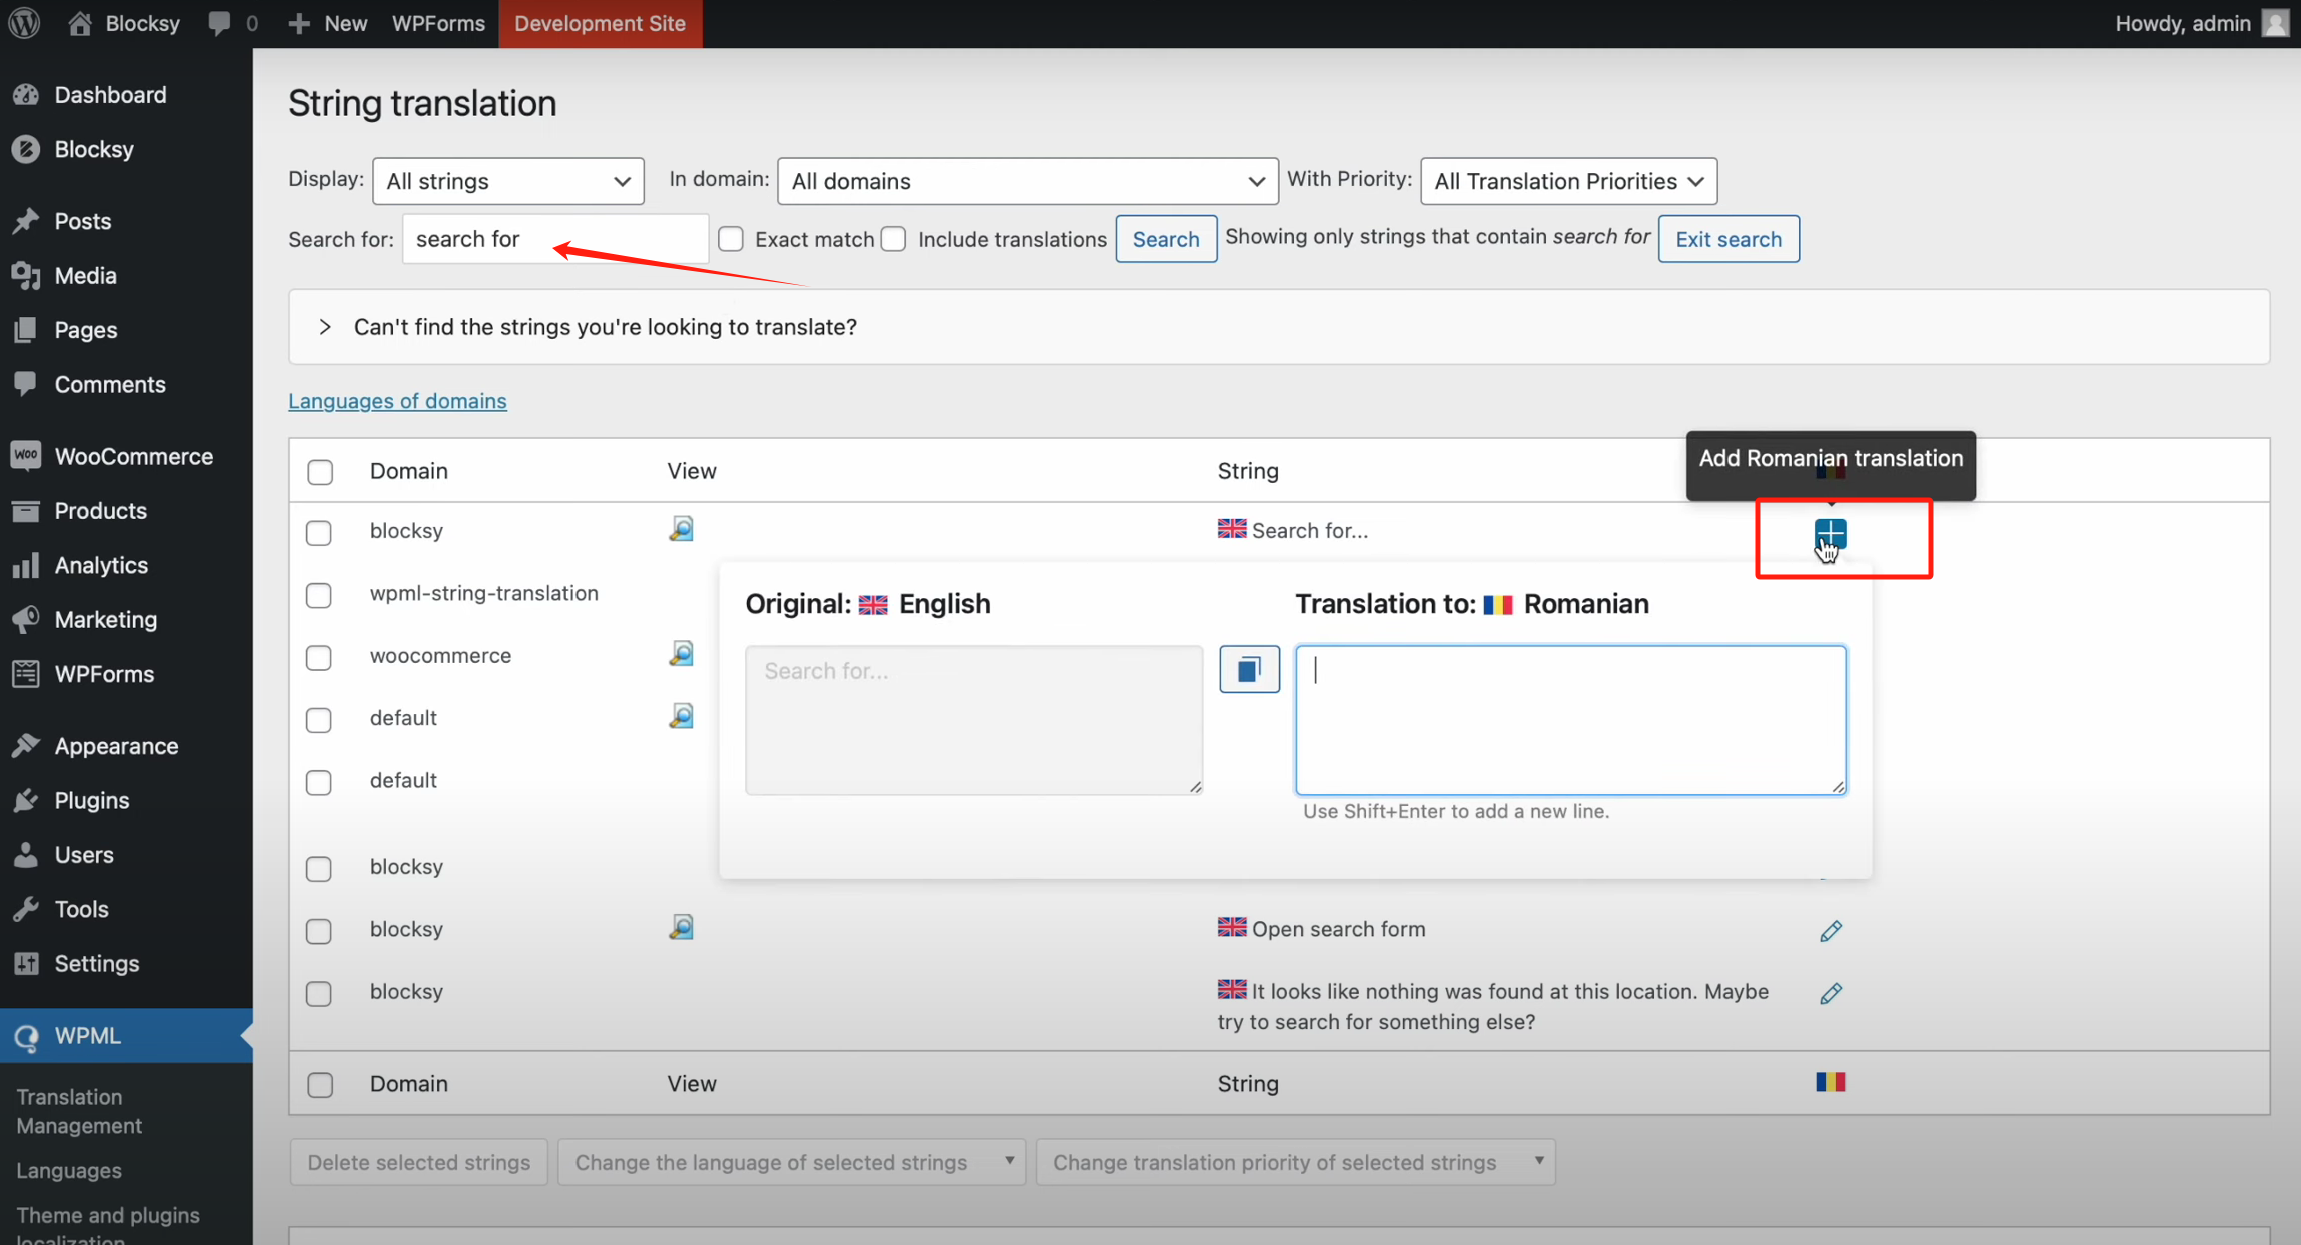Tick the Include translations checkbox

point(894,239)
